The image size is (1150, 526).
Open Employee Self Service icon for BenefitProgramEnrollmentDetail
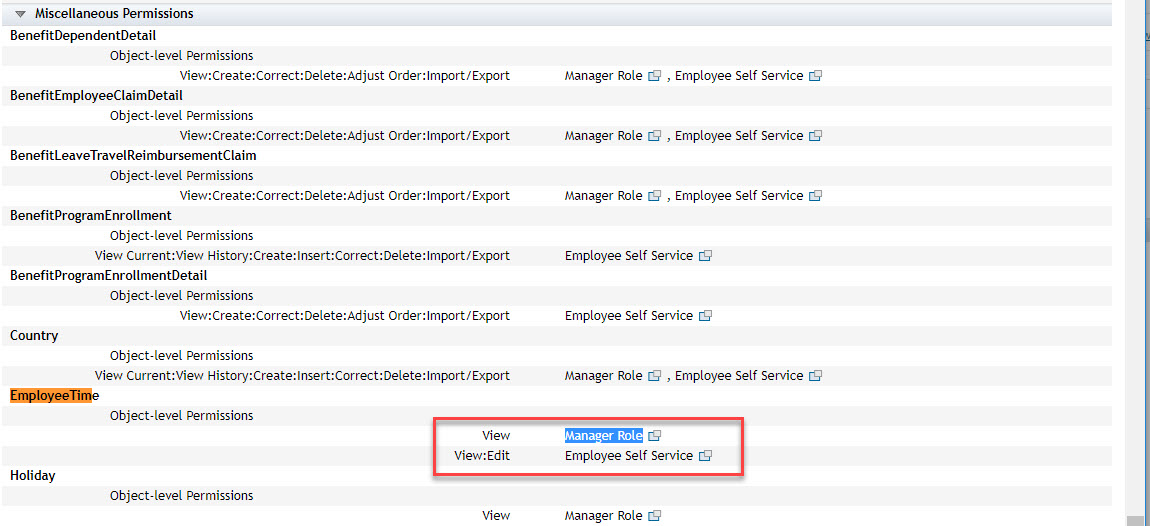point(706,316)
